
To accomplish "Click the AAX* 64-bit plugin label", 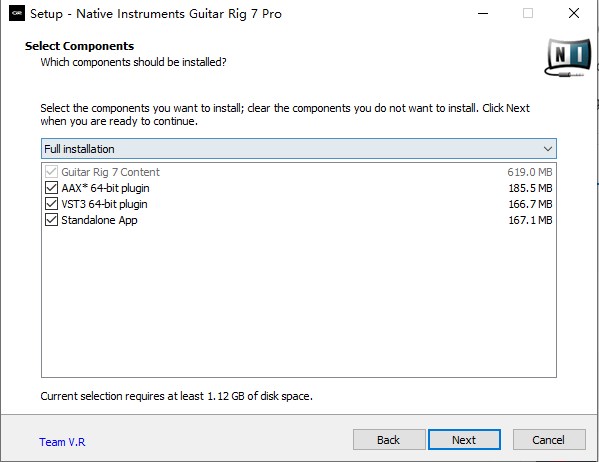I will [105, 188].
